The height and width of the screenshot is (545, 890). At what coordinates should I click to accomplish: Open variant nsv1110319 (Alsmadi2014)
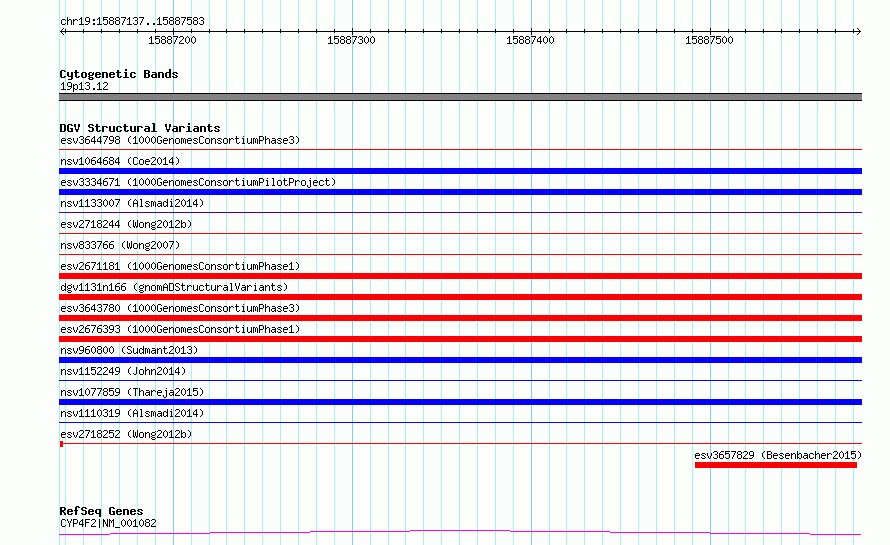pyautogui.click(x=132, y=413)
